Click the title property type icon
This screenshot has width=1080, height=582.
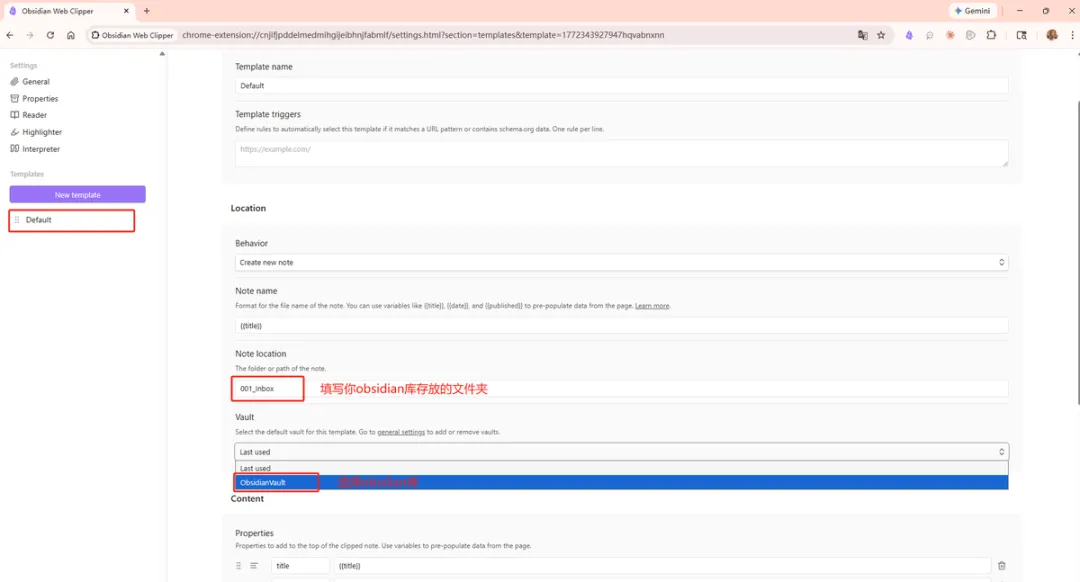pos(254,566)
